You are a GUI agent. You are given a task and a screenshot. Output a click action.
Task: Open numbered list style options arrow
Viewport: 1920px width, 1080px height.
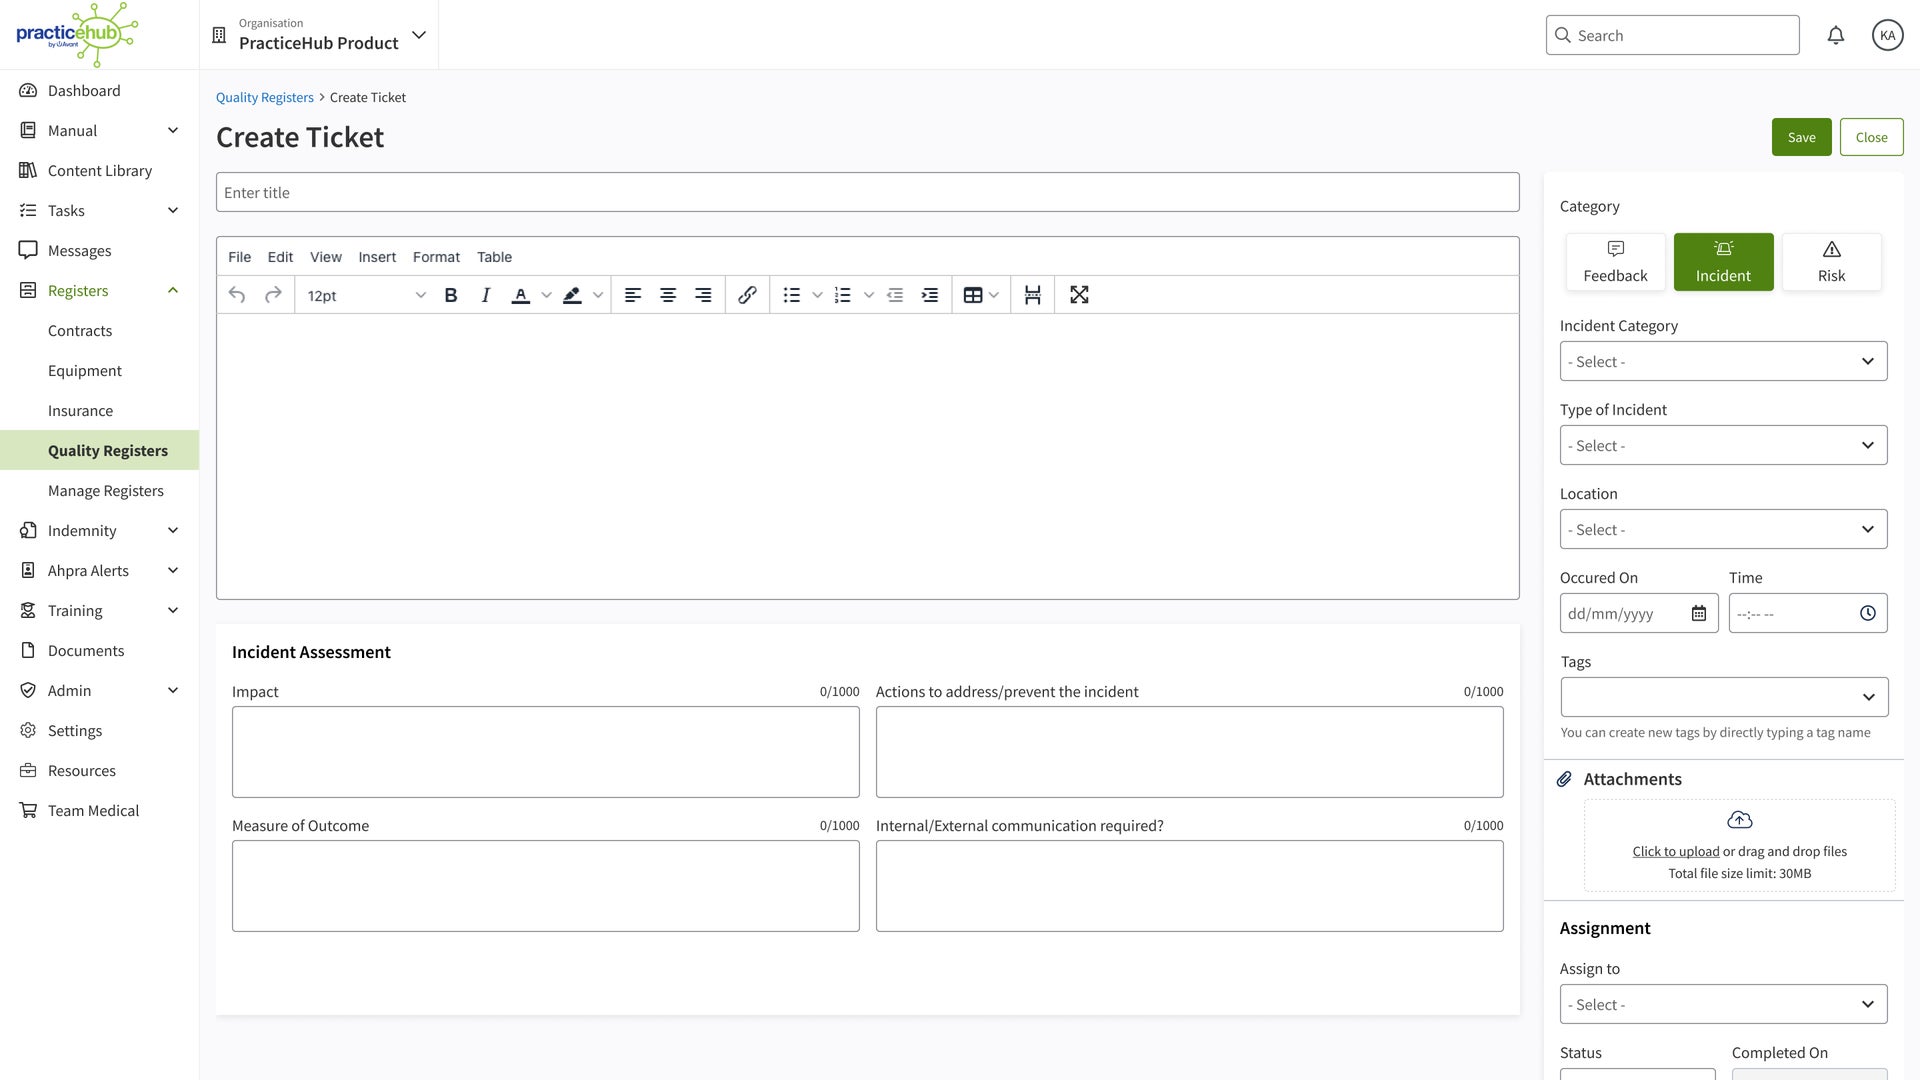tap(869, 295)
